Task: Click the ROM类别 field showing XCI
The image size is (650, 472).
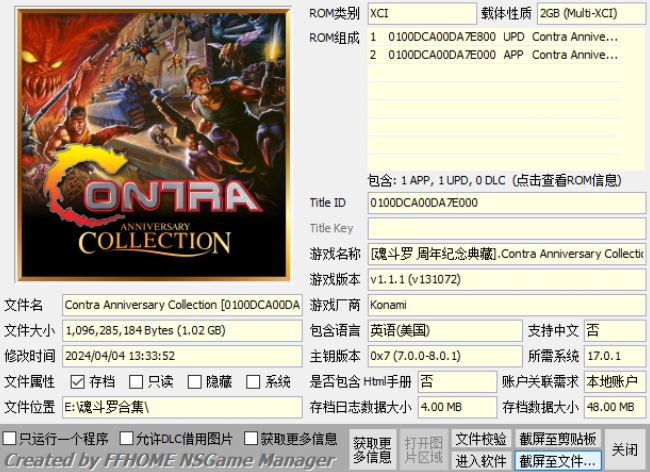Action: [x=422, y=13]
